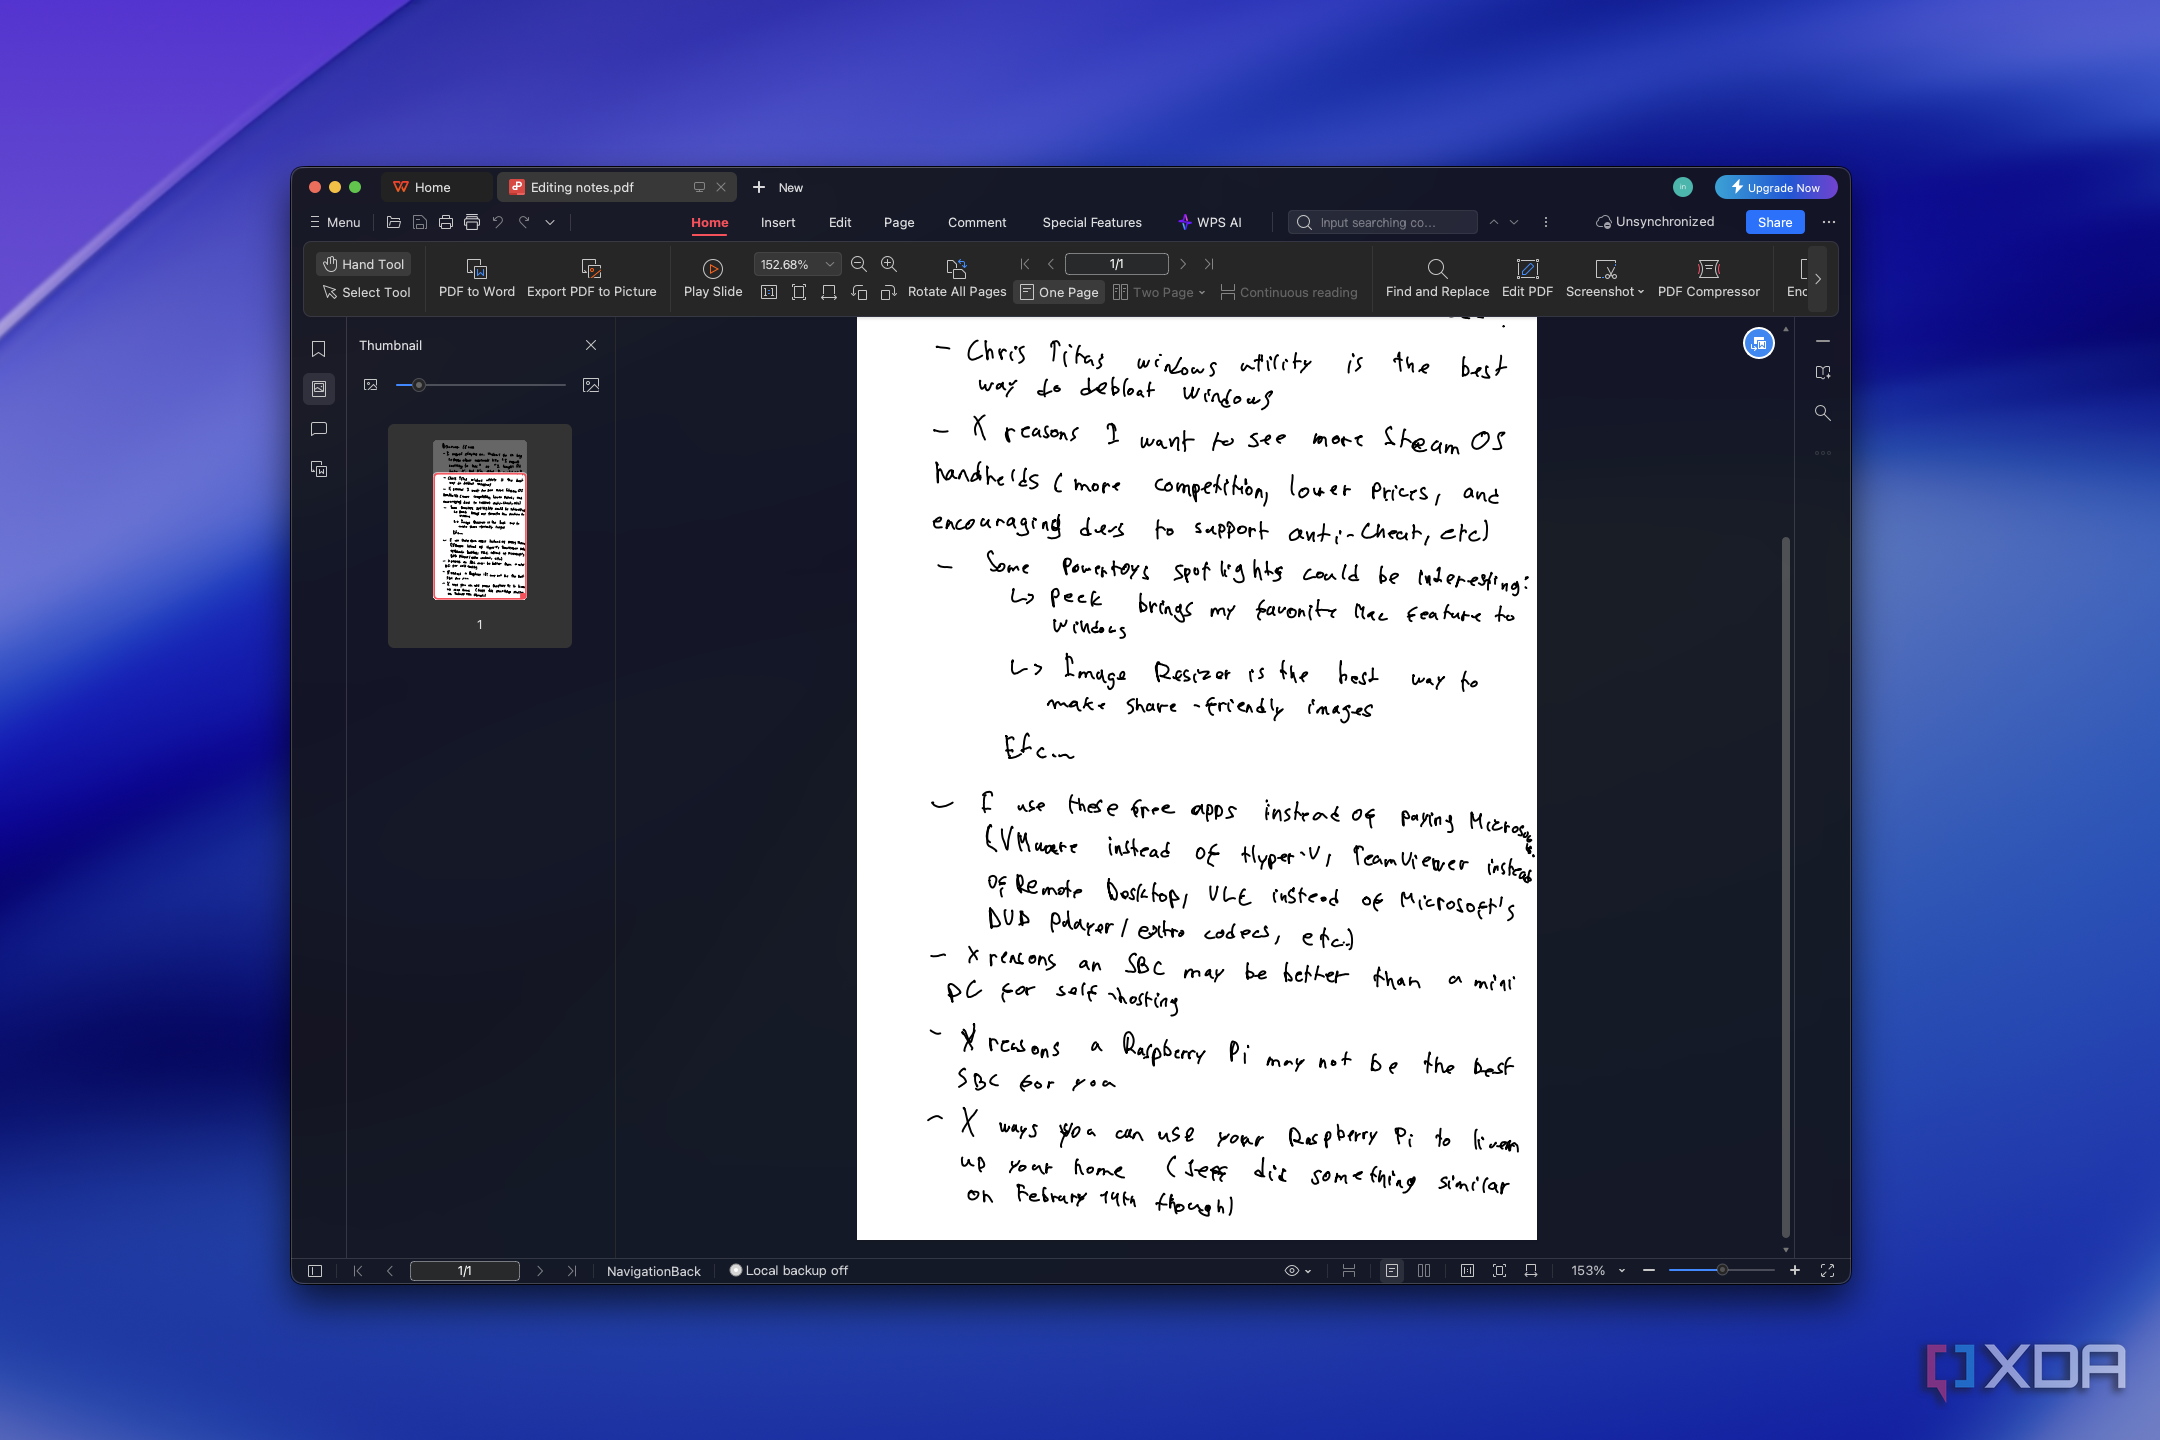Redo the last action

click(524, 222)
